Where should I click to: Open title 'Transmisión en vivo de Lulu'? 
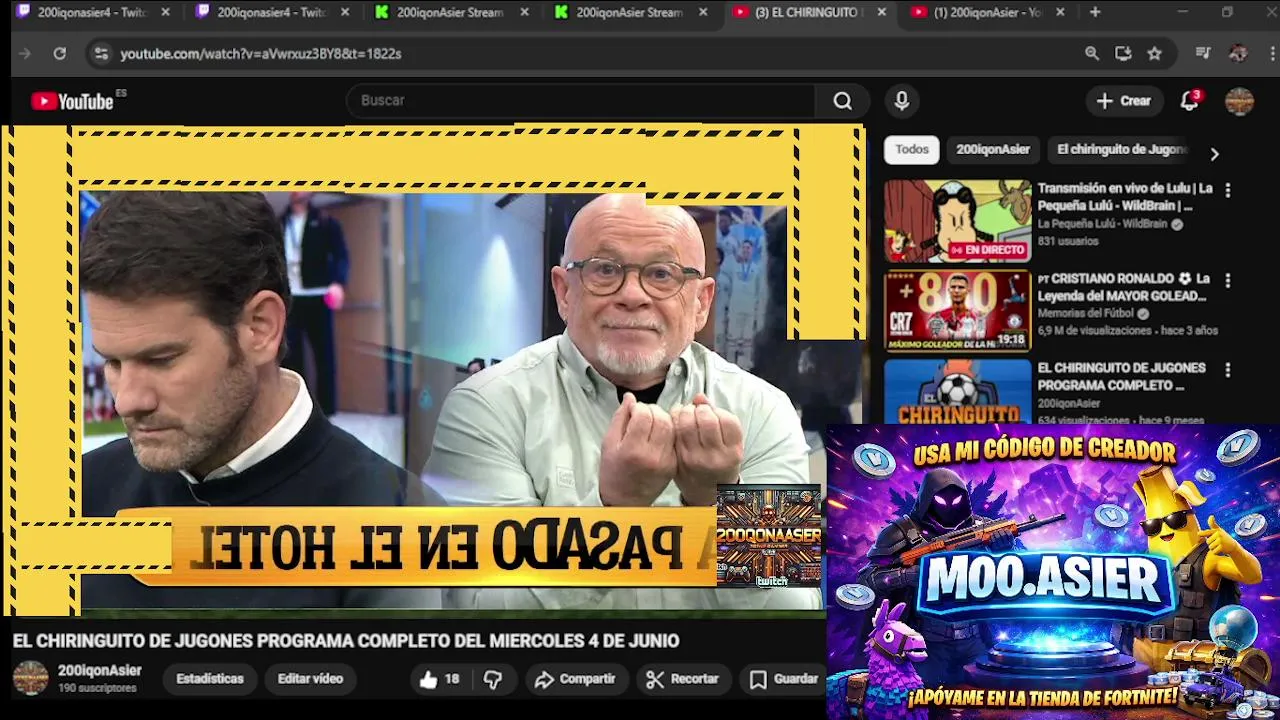point(1125,197)
